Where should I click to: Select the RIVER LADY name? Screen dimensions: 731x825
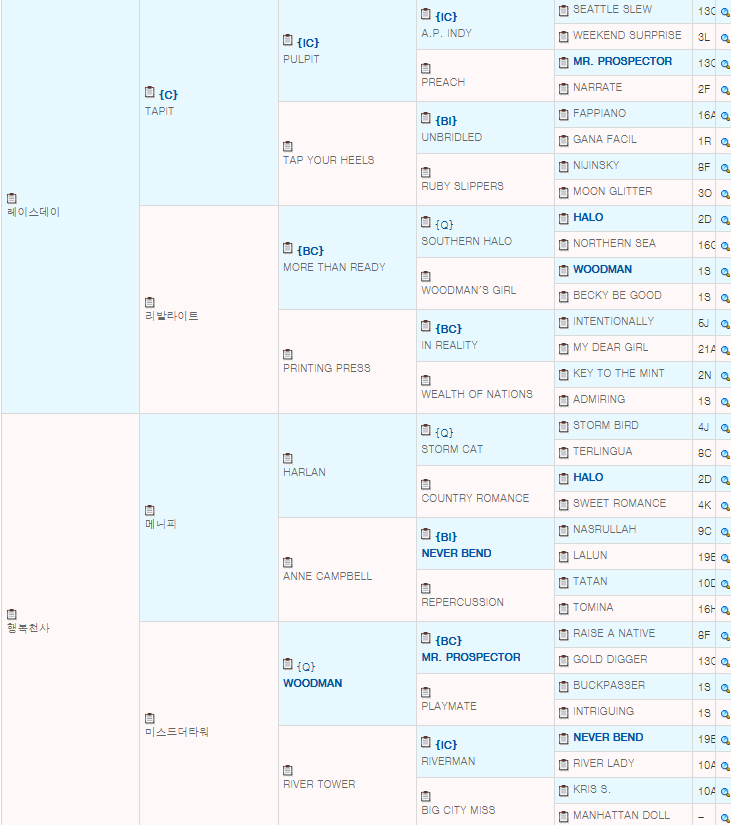point(604,763)
